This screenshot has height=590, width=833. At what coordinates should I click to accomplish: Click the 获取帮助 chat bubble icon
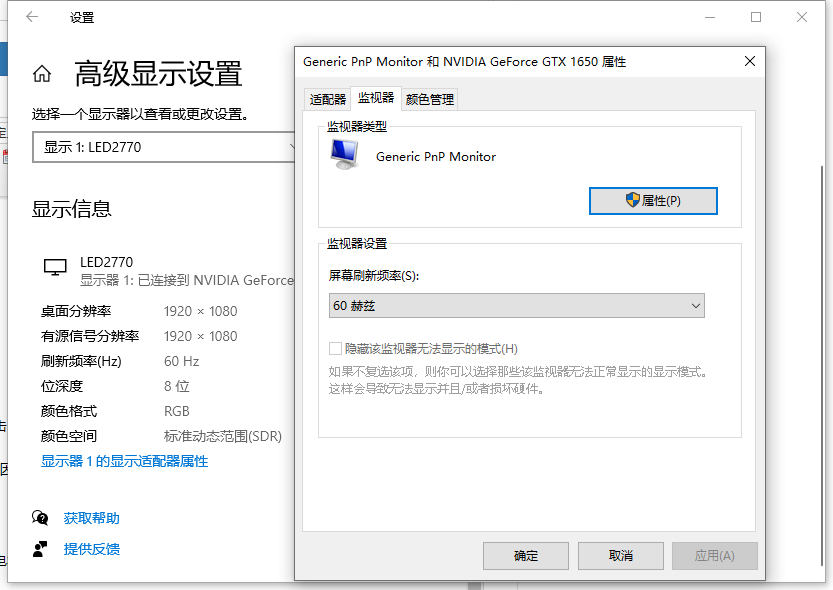(x=40, y=518)
